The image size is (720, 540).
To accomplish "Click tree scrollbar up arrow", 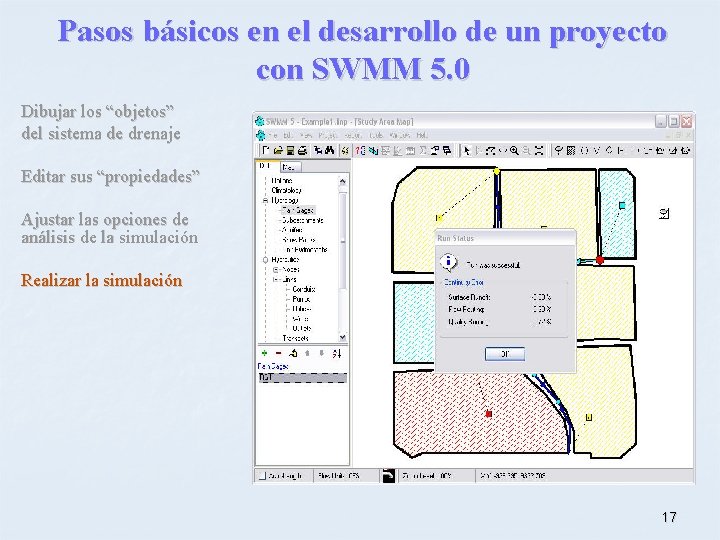I will [343, 181].
